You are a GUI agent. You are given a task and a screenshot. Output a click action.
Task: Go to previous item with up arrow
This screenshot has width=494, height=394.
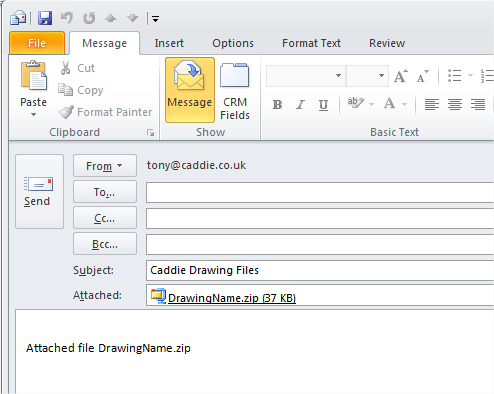pos(111,18)
